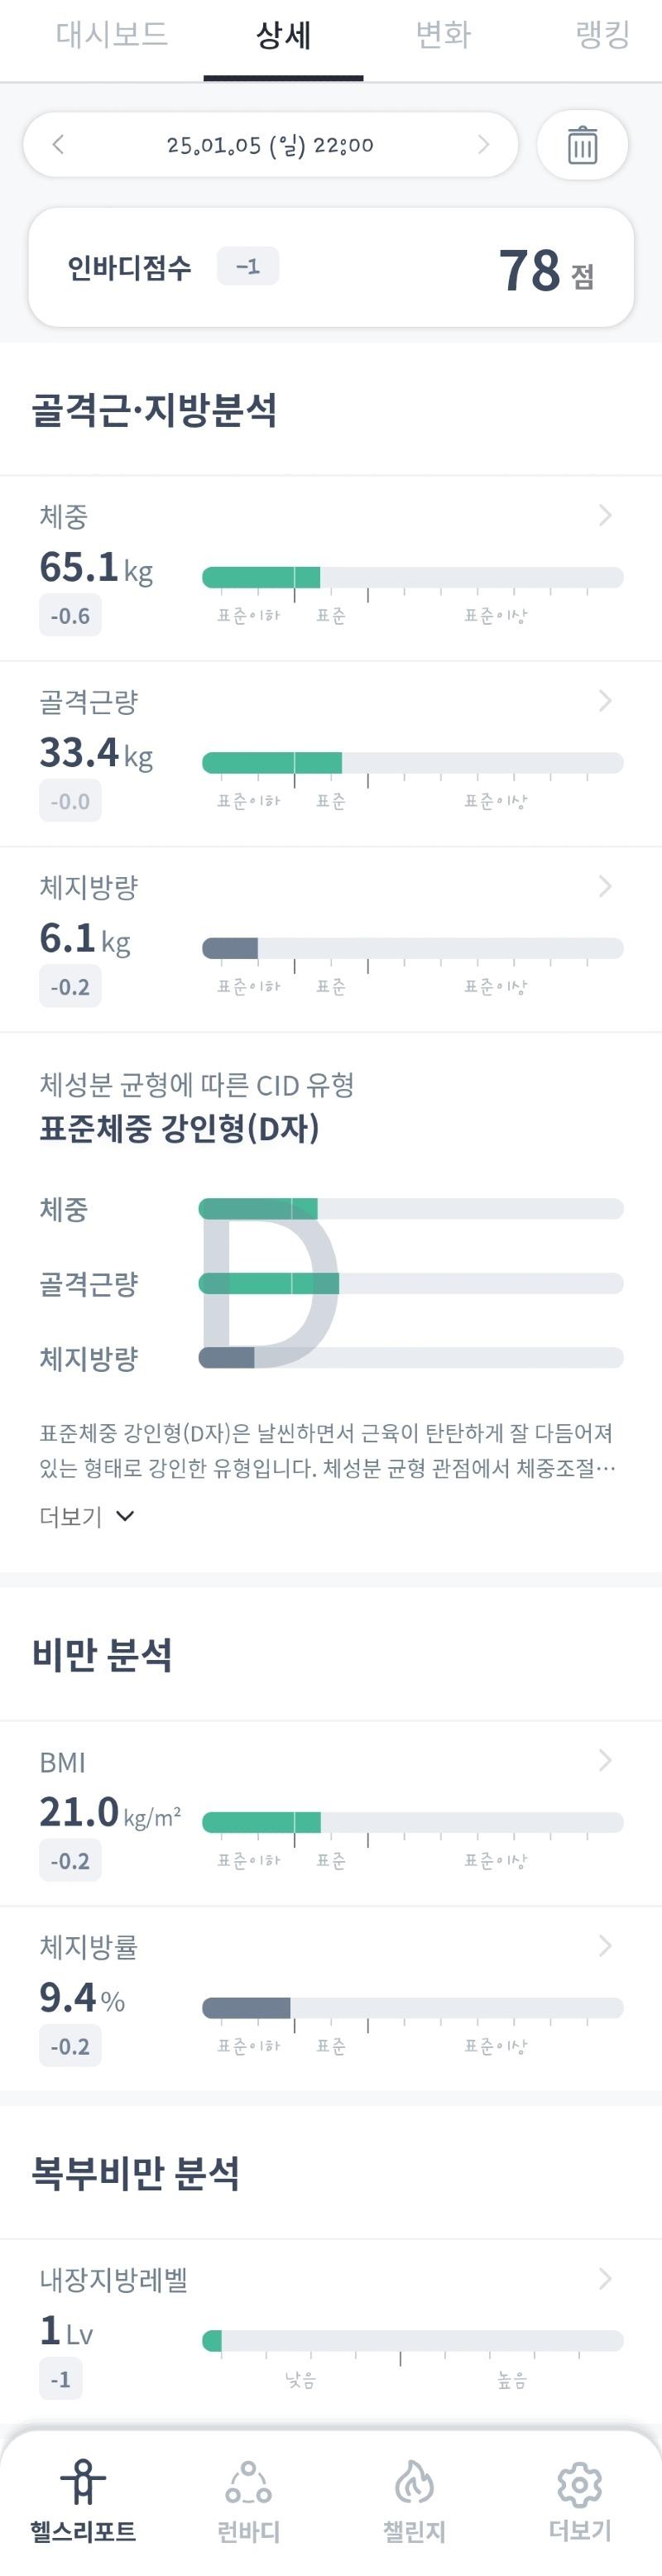Switch to the 대시보드 tab

112,35
